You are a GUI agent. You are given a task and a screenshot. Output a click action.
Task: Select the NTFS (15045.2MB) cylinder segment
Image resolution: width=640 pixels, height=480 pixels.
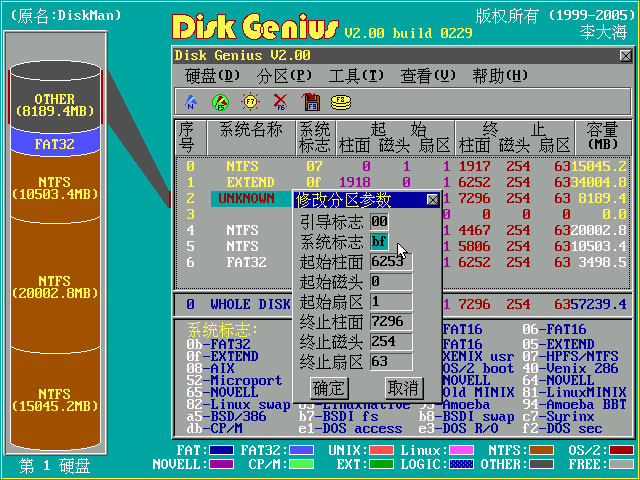tap(55, 400)
